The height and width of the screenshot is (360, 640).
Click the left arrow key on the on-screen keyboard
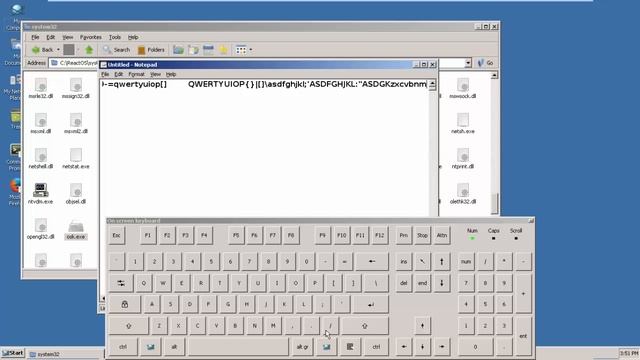(x=404, y=347)
